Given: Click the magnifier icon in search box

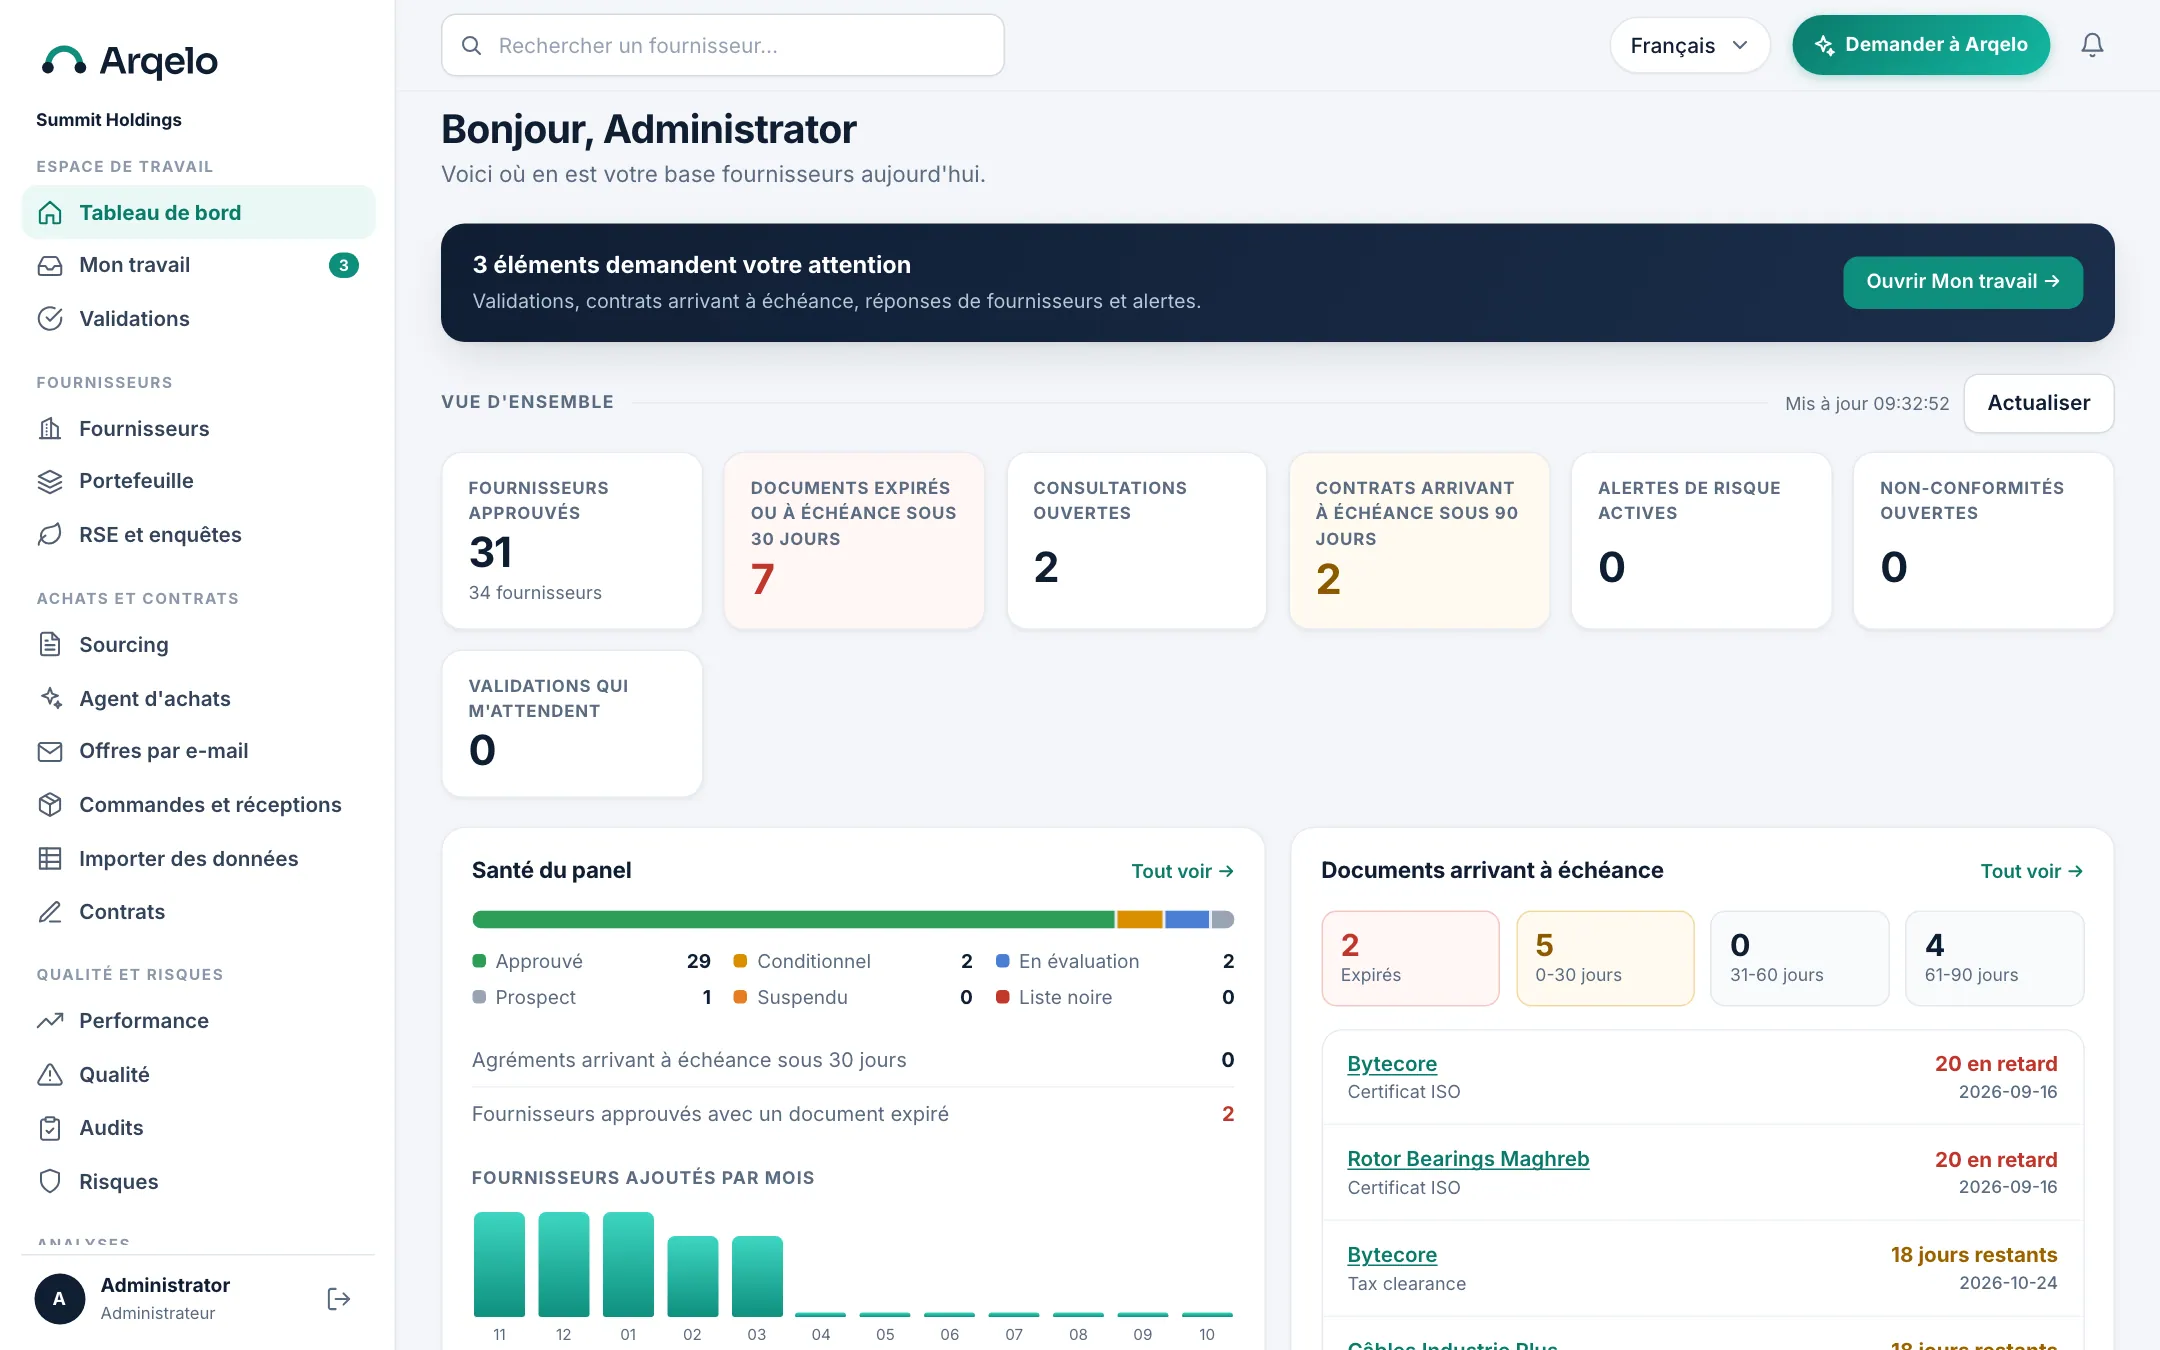Looking at the screenshot, I should 471,45.
